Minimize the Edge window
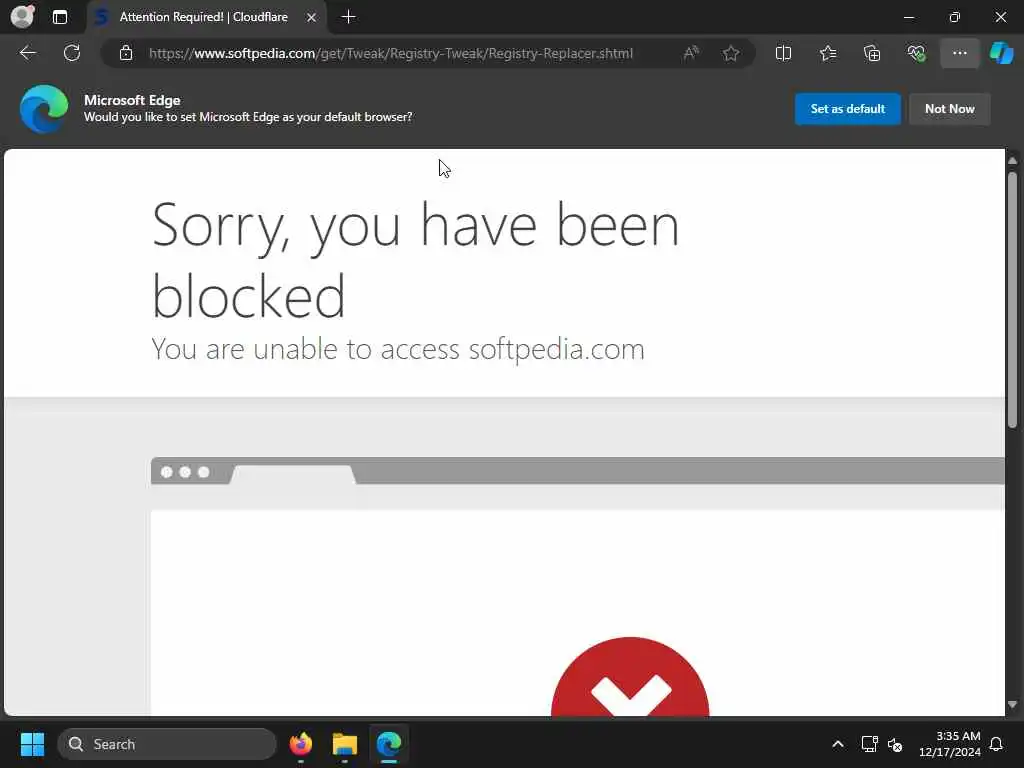This screenshot has height=768, width=1024. [x=908, y=17]
